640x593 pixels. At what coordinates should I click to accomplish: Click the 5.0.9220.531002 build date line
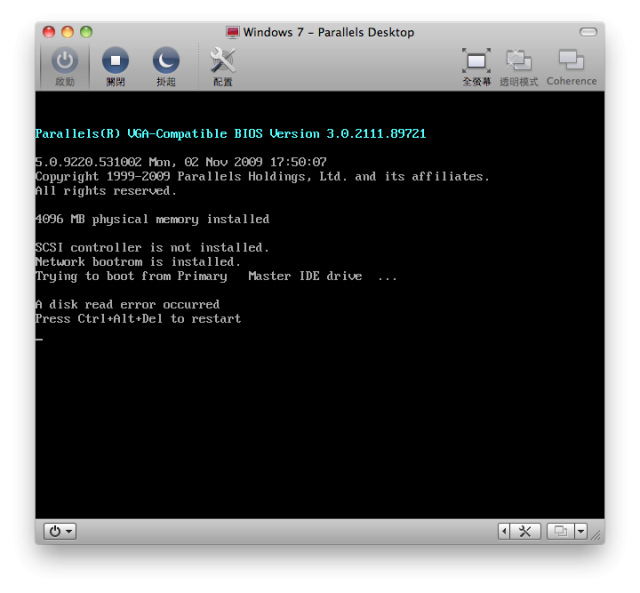[181, 162]
